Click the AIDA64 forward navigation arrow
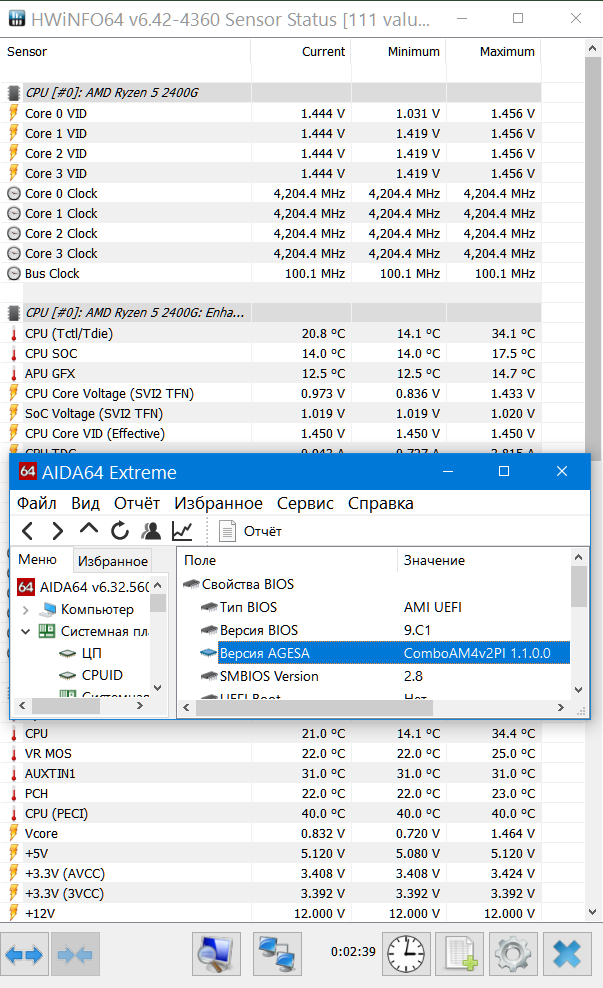The height and width of the screenshot is (988, 603). click(58, 531)
